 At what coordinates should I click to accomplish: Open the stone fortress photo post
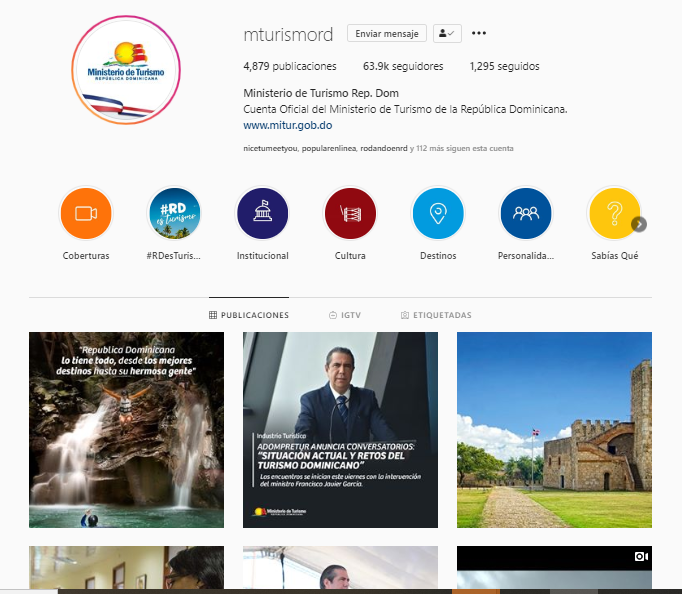(x=555, y=430)
